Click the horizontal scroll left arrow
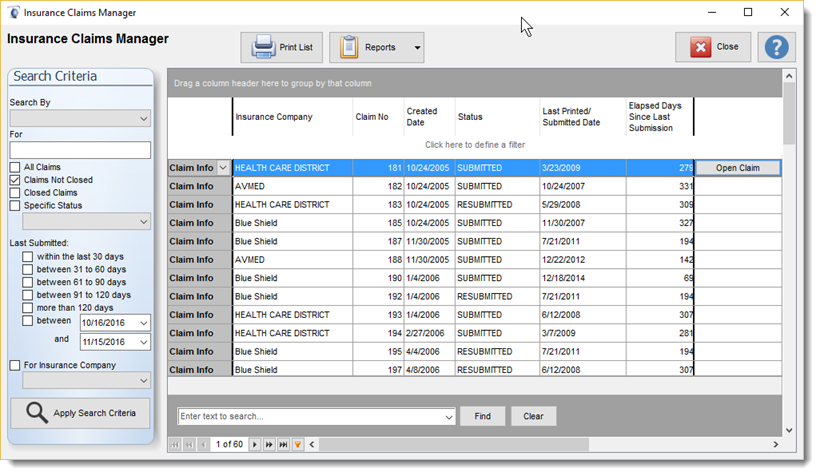819x475 pixels. tap(312, 445)
